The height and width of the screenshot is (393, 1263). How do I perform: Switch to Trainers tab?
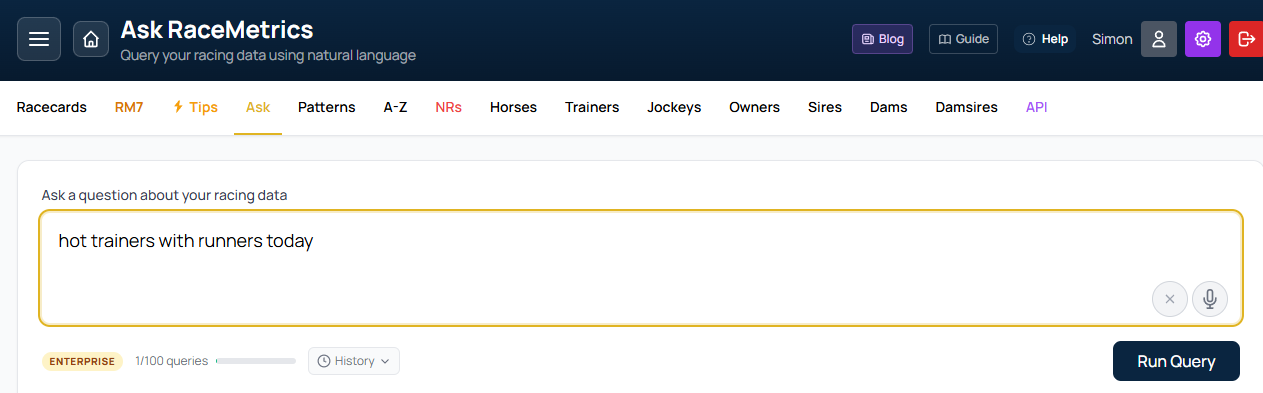pos(592,107)
